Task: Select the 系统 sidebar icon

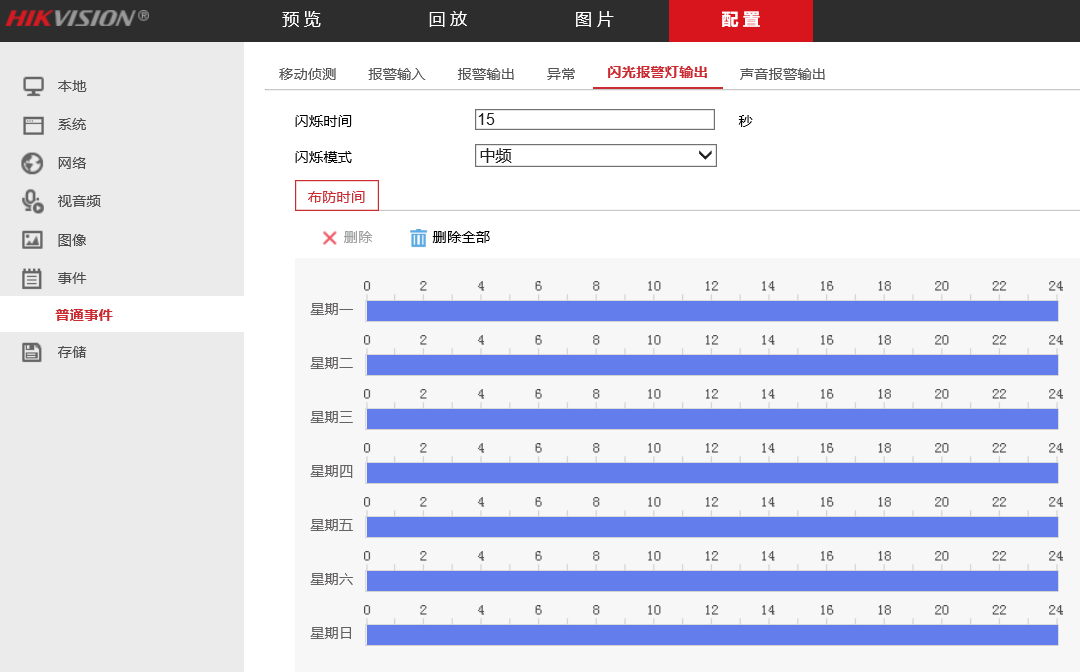Action: tap(32, 124)
